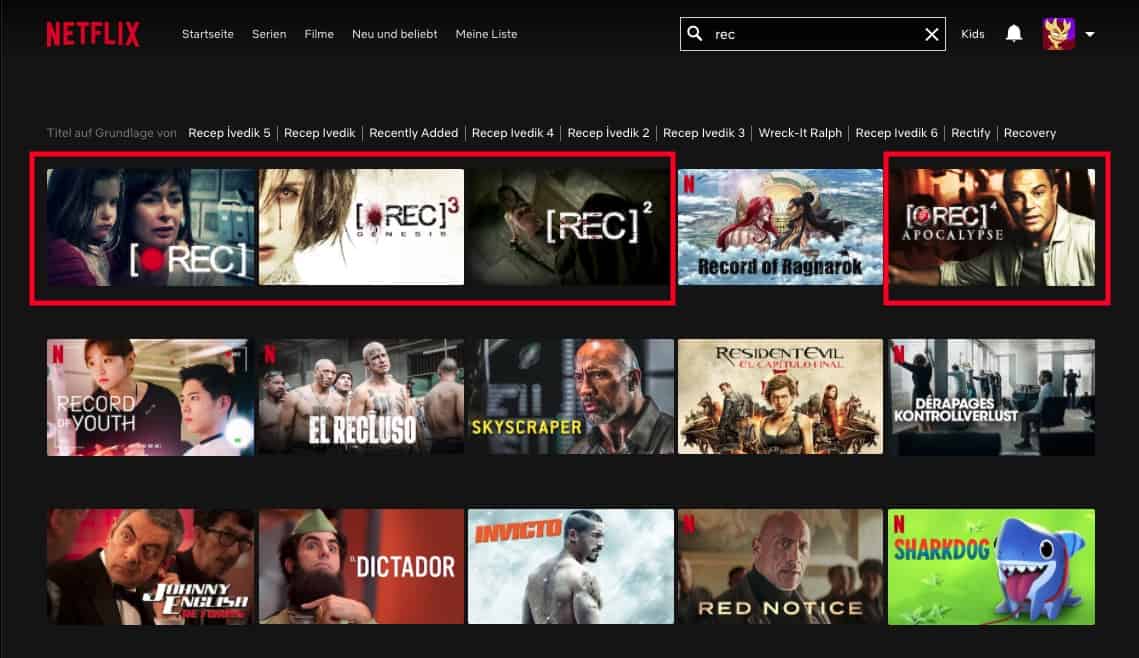Viewport: 1139px width, 658px height.
Task: Open the [REC]4 Apocalypse thumbnail
Action: [993, 228]
